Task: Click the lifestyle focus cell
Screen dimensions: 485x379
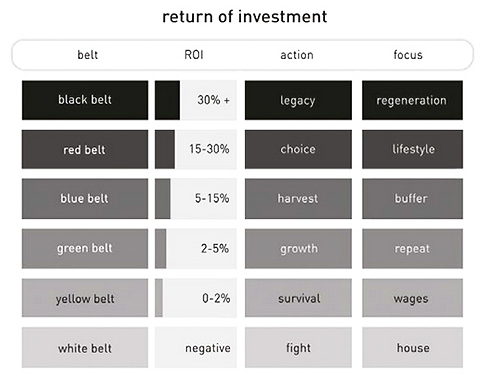Action: click(412, 149)
